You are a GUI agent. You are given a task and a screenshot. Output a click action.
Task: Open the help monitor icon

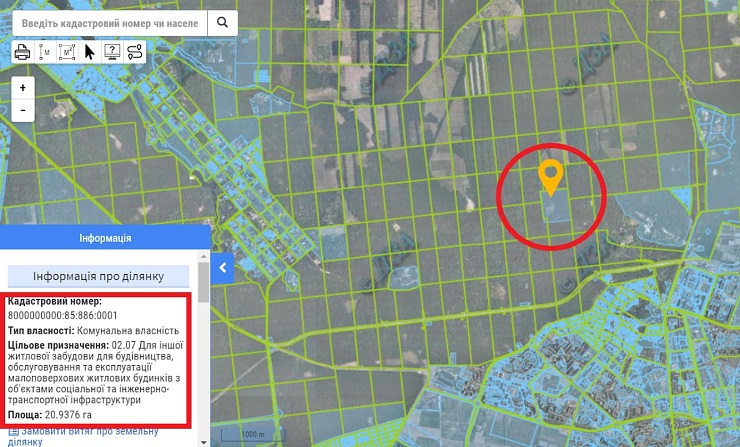[x=112, y=52]
